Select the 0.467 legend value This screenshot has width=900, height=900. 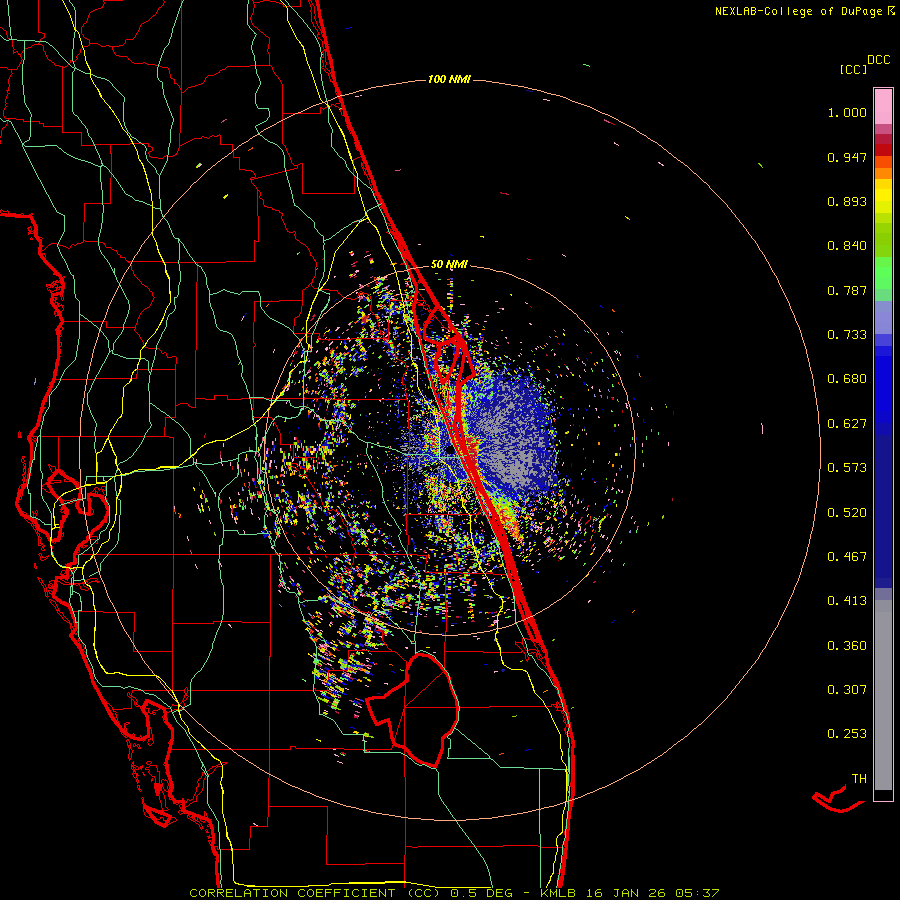pos(847,557)
